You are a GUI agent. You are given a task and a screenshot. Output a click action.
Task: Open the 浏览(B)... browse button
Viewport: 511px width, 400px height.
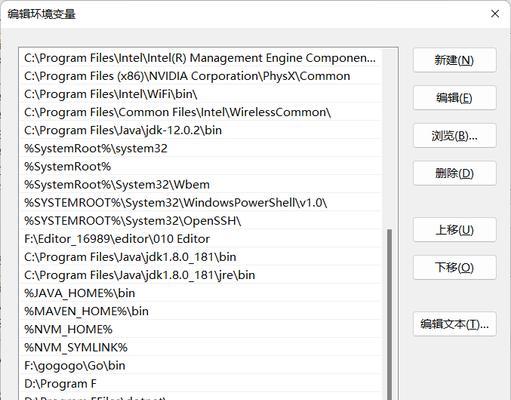click(x=455, y=135)
